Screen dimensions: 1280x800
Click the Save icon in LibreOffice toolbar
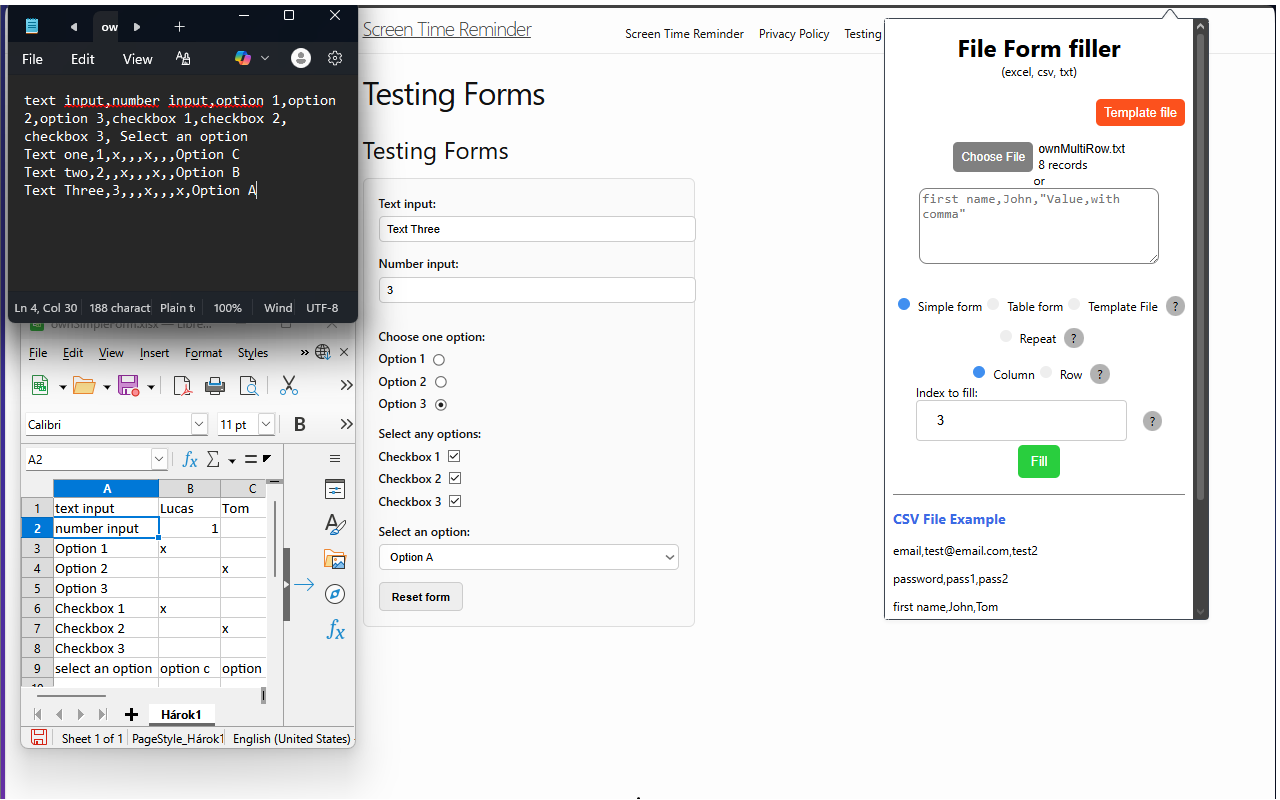tap(128, 385)
